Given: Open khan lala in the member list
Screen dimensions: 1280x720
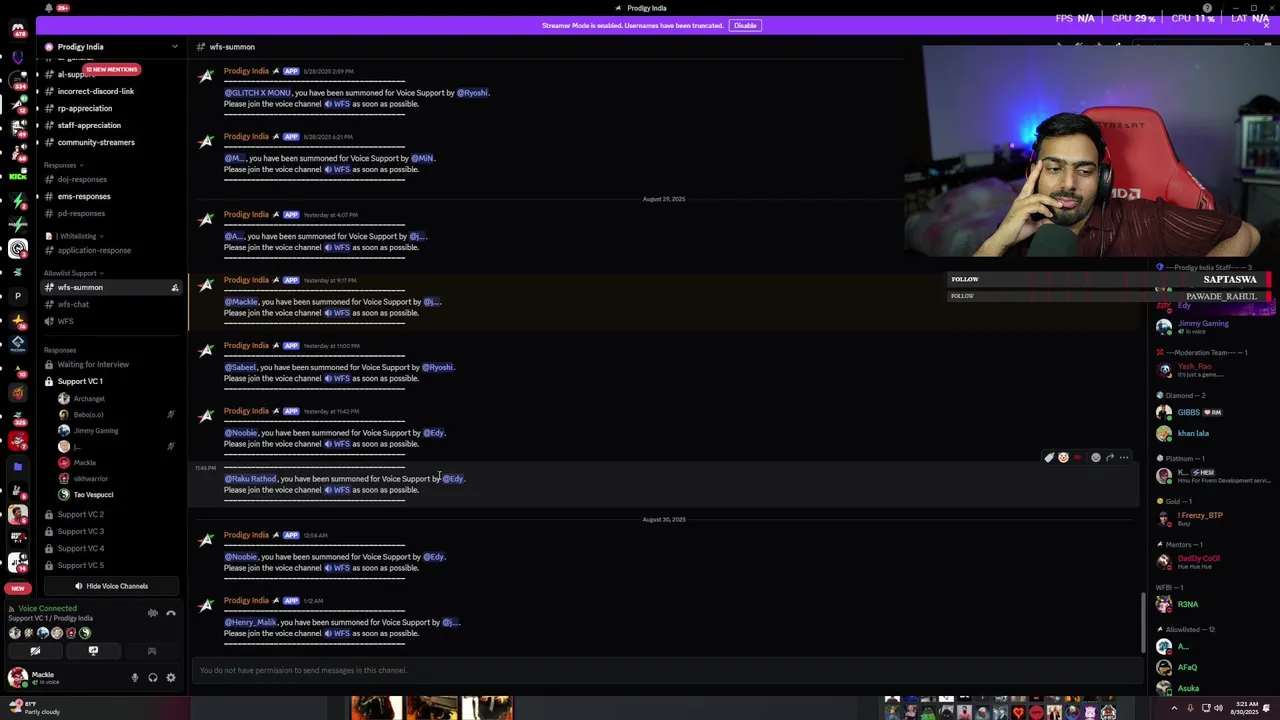Looking at the screenshot, I should pos(1193,433).
